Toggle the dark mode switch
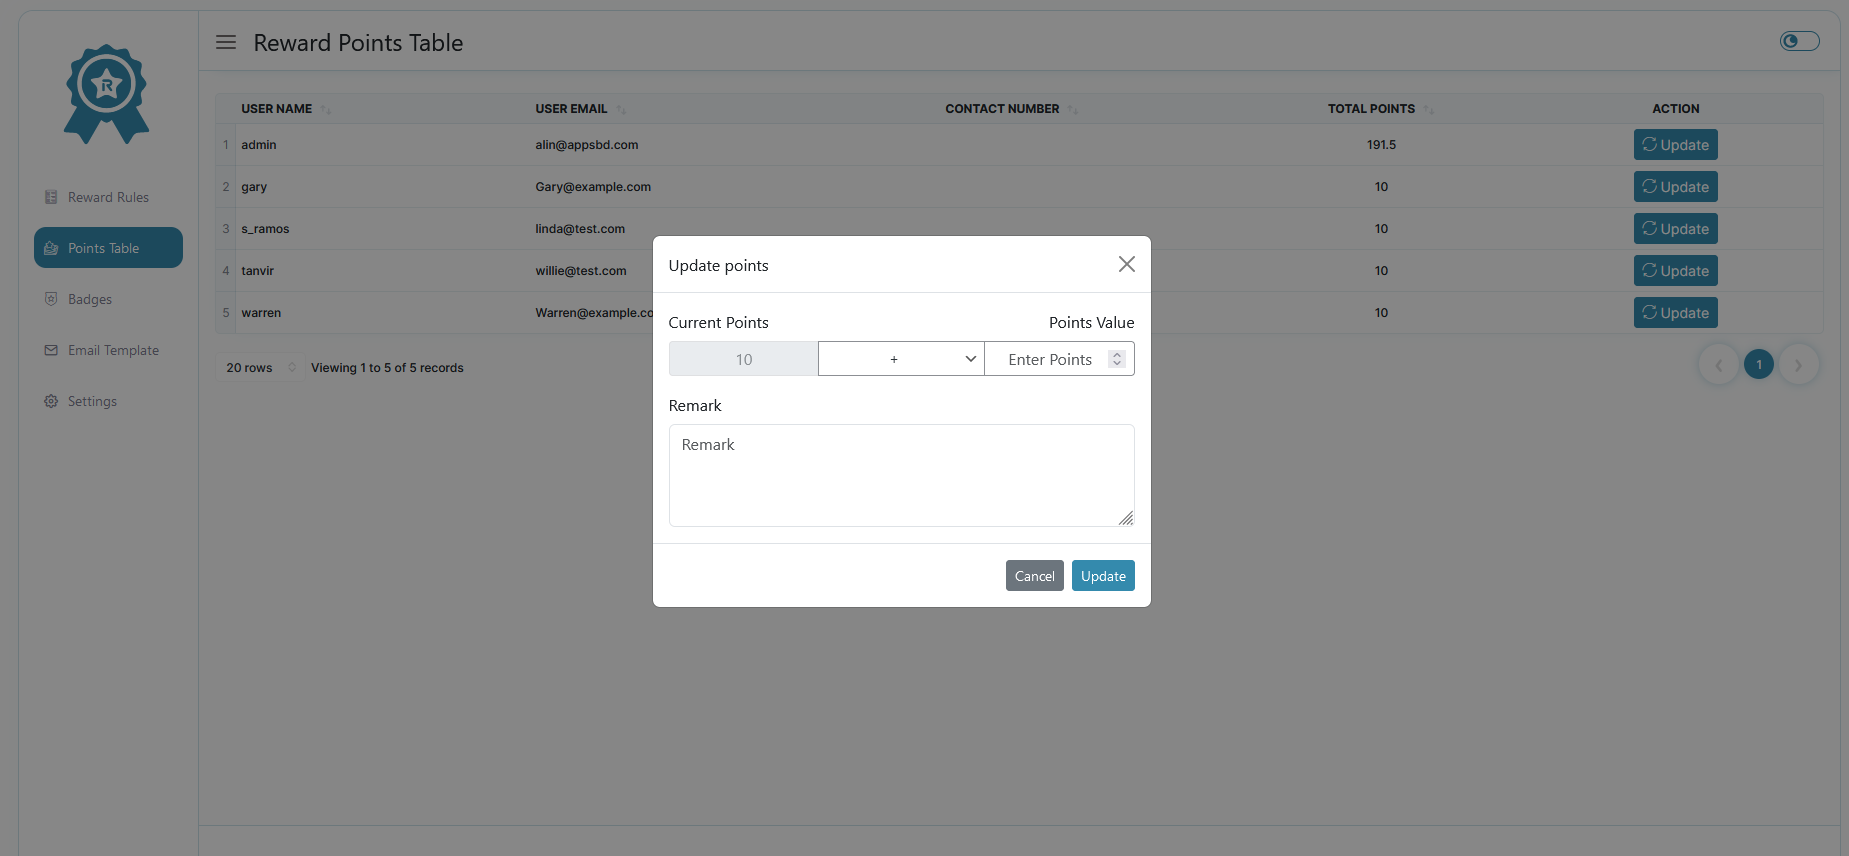The height and width of the screenshot is (856, 1849). [1799, 41]
